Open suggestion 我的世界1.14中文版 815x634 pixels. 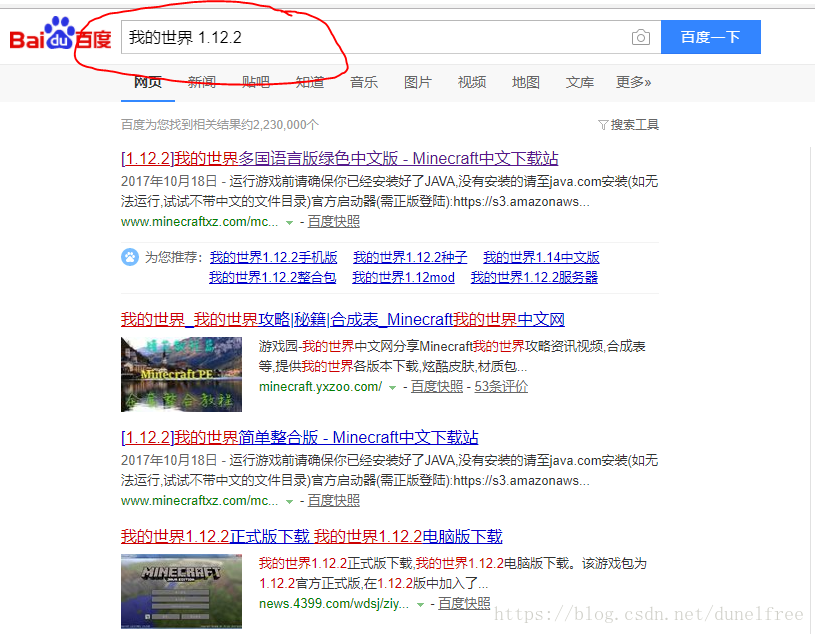[541, 257]
